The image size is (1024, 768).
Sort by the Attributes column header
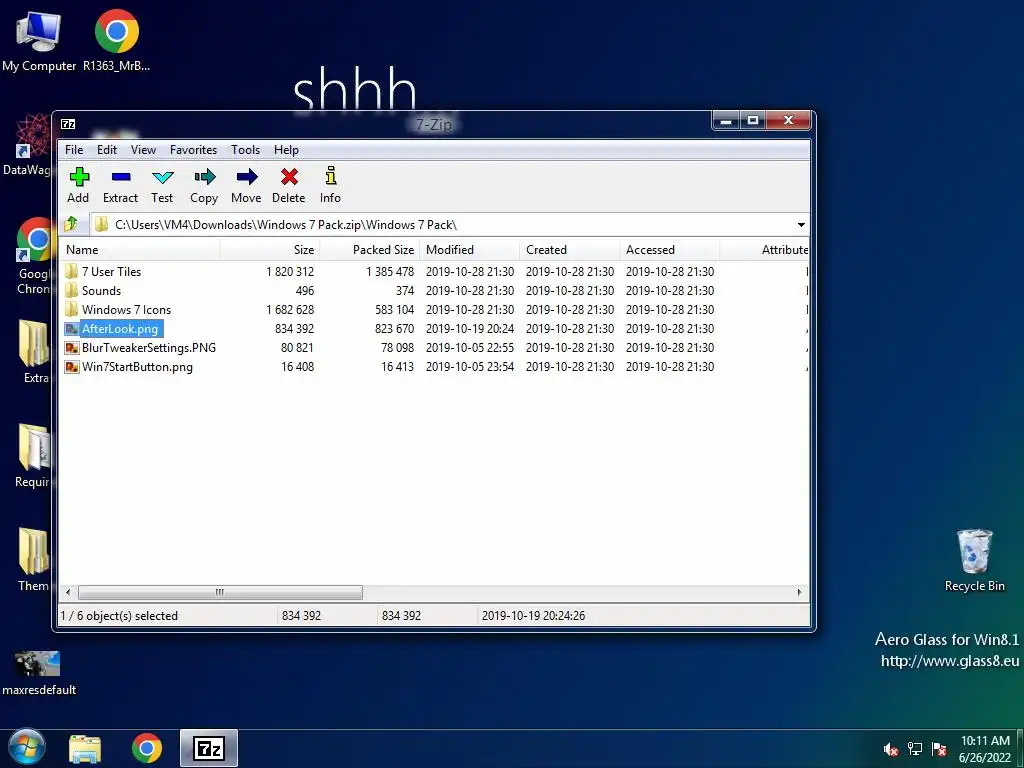click(x=764, y=249)
